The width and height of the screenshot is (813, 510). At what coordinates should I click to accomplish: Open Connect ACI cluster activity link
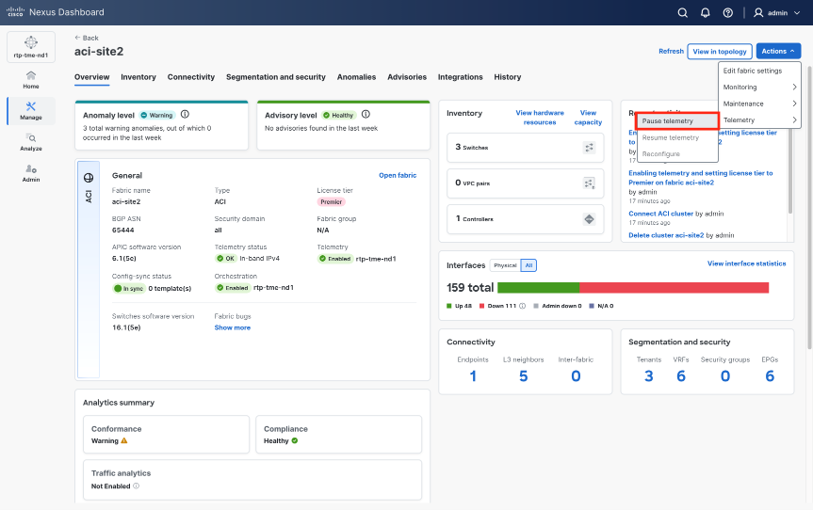click(x=661, y=214)
